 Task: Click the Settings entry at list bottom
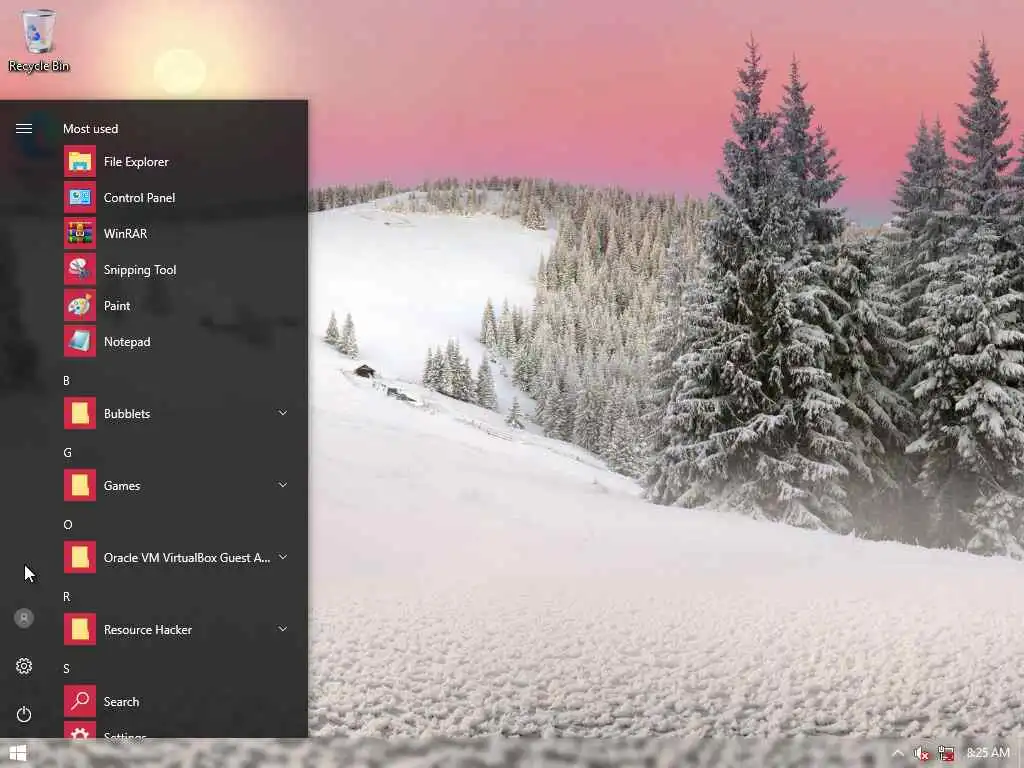(x=178, y=730)
